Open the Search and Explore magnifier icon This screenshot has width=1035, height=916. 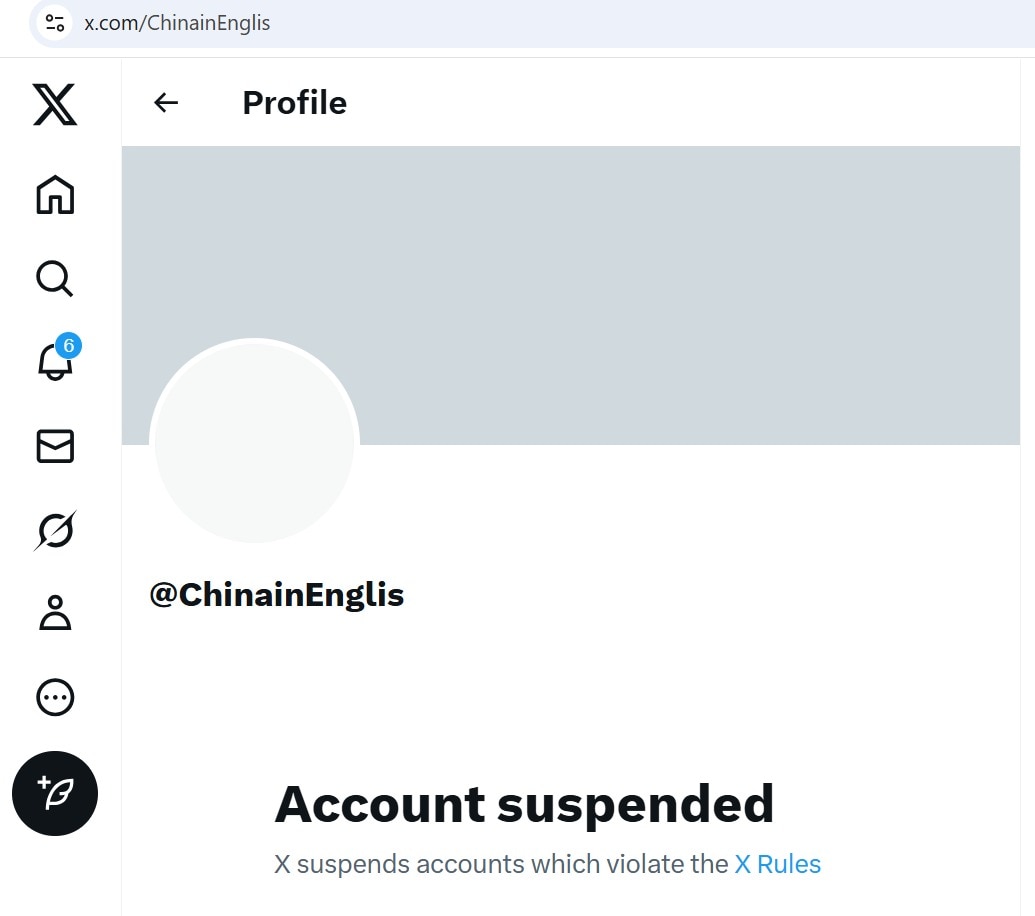click(55, 278)
